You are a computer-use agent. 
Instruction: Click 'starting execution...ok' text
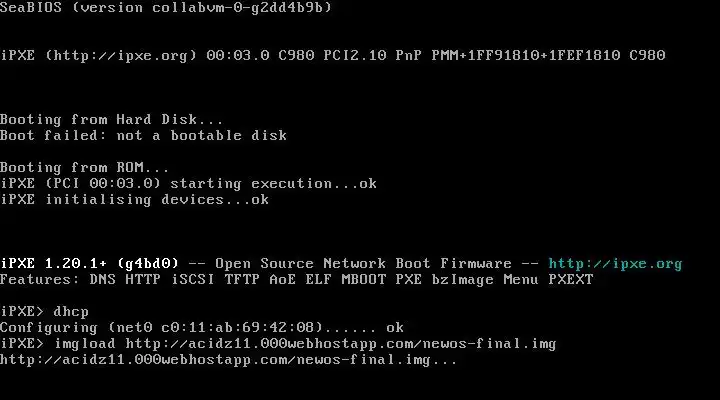[273, 183]
